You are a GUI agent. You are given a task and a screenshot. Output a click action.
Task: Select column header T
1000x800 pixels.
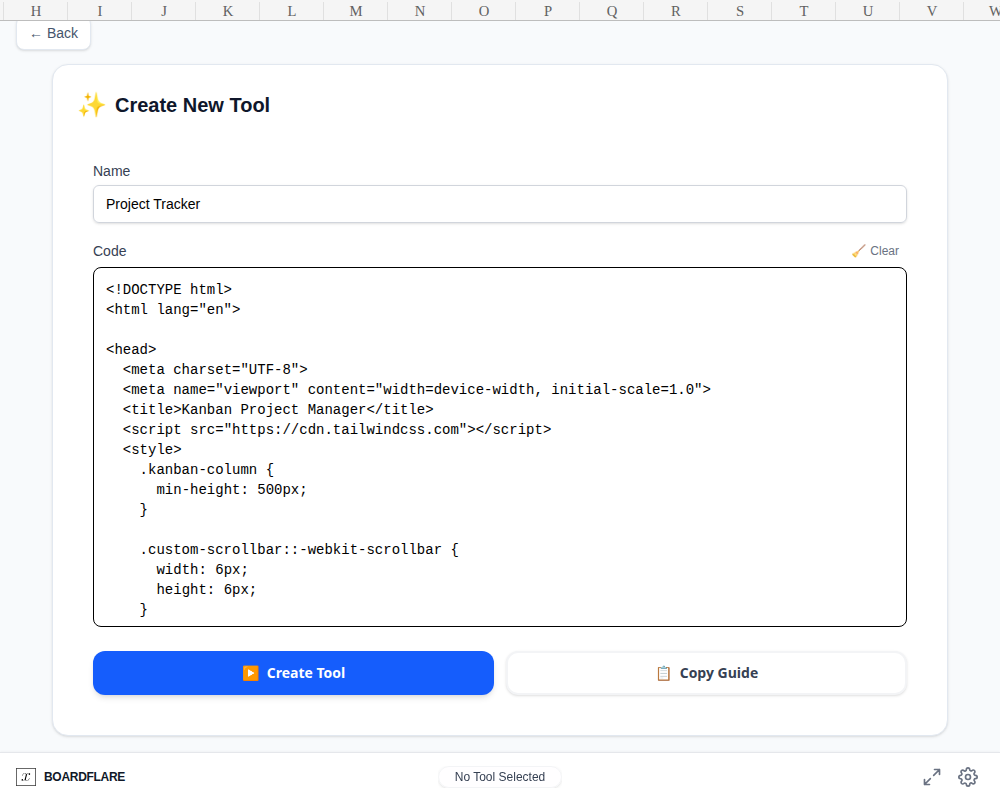click(804, 11)
